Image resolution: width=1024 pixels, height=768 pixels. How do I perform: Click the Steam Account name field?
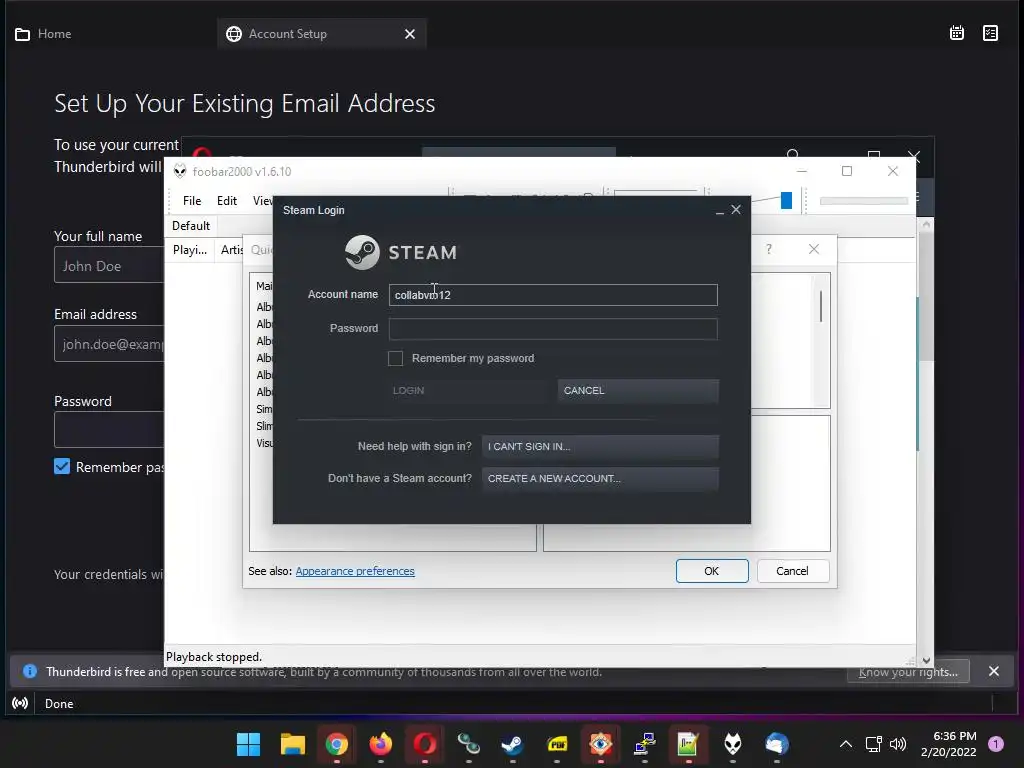[553, 295]
